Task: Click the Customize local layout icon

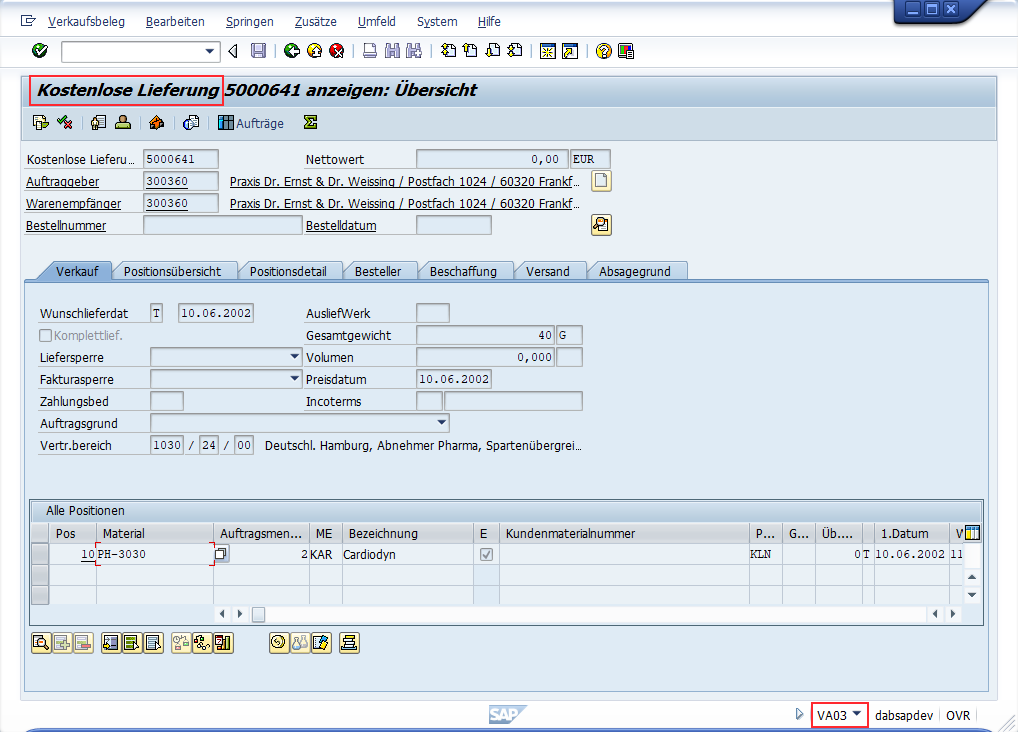Action: point(626,51)
